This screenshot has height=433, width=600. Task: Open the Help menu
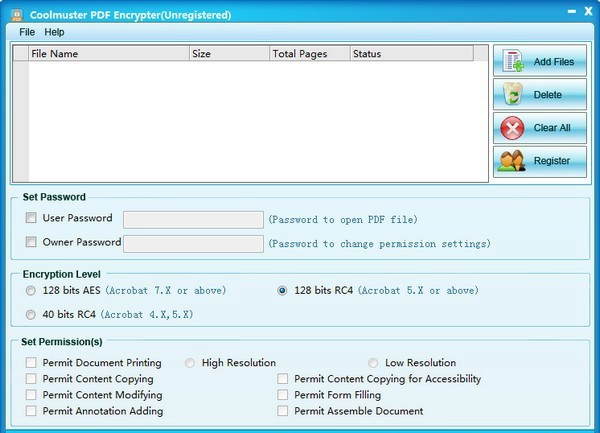[x=54, y=32]
